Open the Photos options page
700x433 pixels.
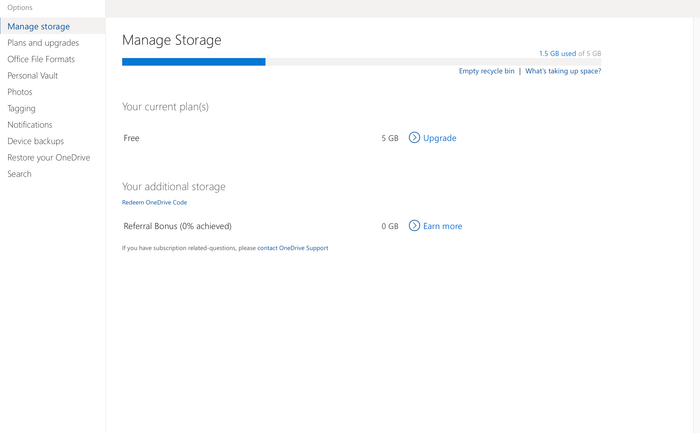tap(20, 92)
